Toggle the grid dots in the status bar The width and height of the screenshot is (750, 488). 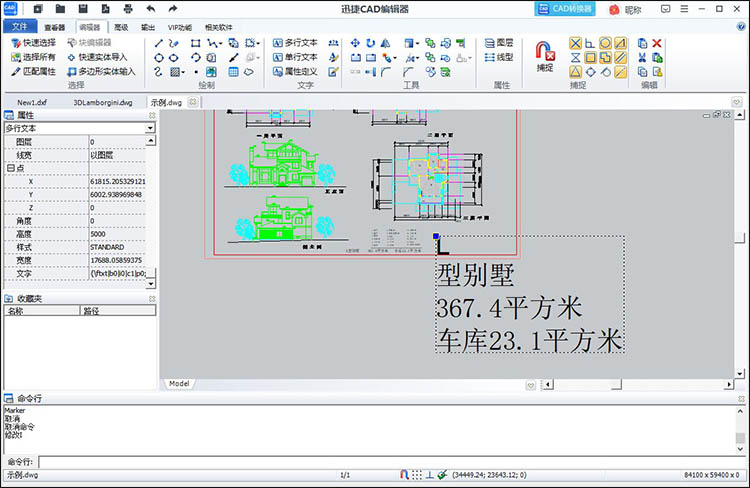click(x=417, y=475)
